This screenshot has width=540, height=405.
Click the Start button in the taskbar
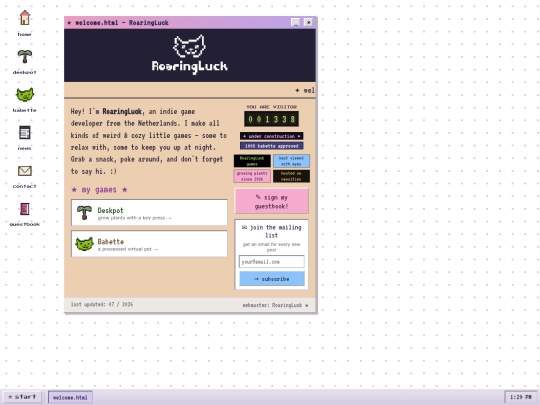(x=22, y=397)
